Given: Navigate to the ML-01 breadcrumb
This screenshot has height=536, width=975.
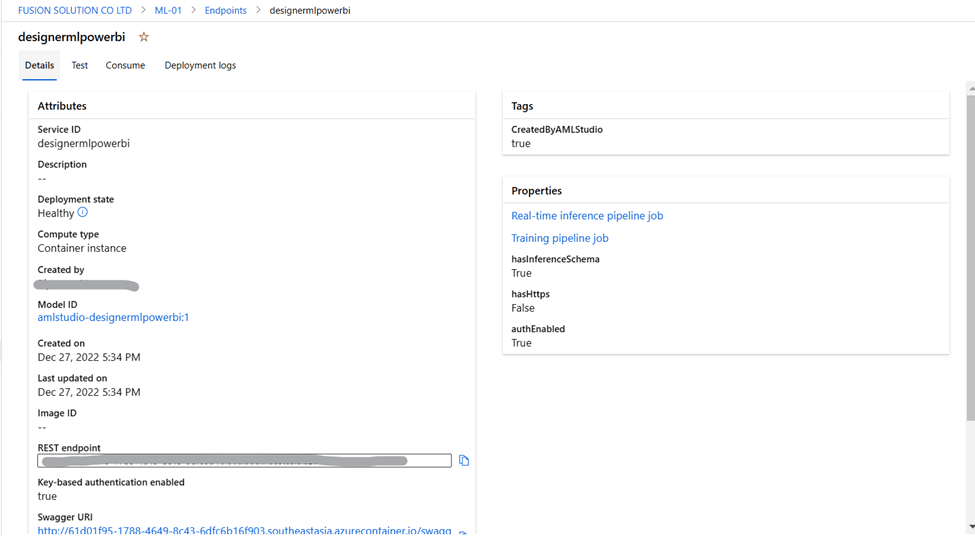Looking at the screenshot, I should 168,11.
